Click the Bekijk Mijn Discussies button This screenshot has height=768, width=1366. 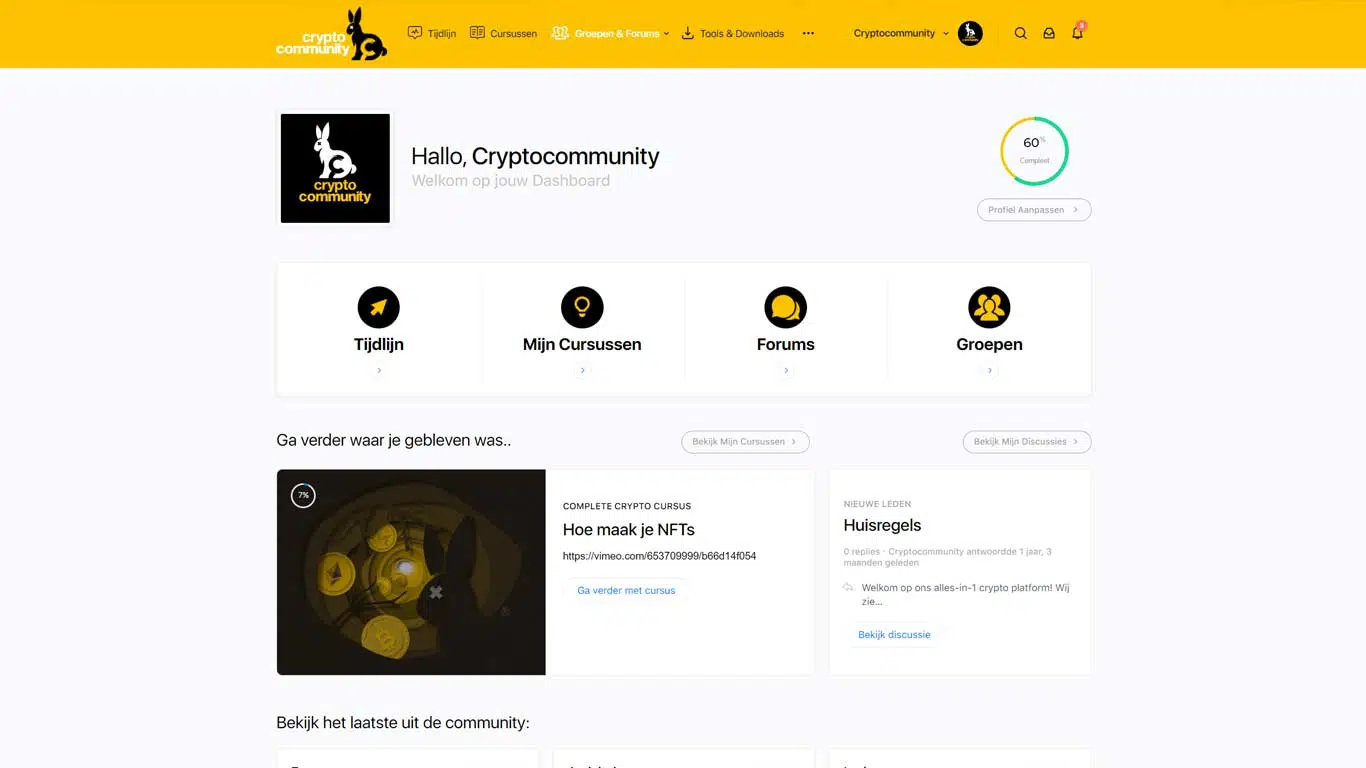point(1026,441)
